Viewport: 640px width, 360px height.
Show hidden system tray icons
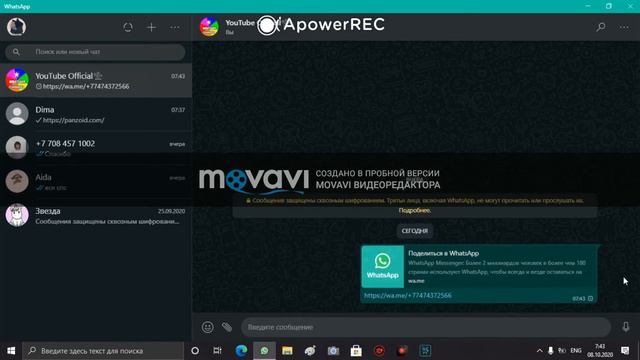click(539, 351)
